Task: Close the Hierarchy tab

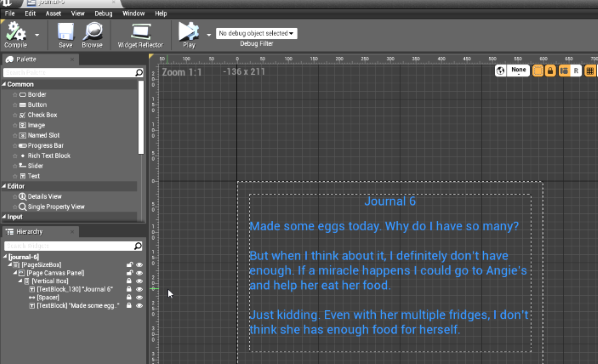Action: pyautogui.click(x=72, y=232)
